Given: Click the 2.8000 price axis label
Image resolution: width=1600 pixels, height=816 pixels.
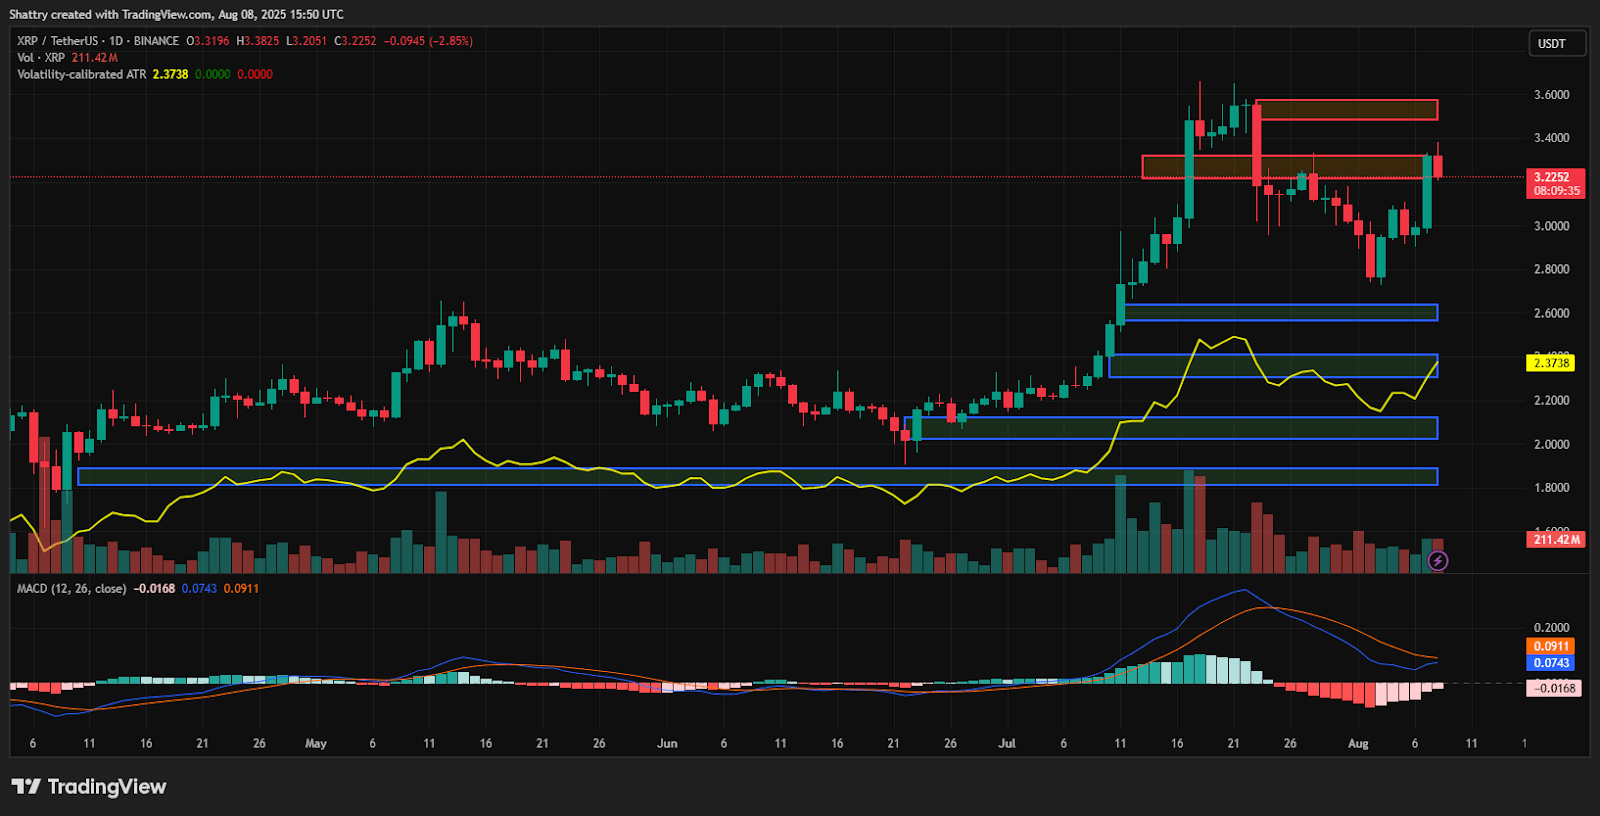Looking at the screenshot, I should 1551,269.
